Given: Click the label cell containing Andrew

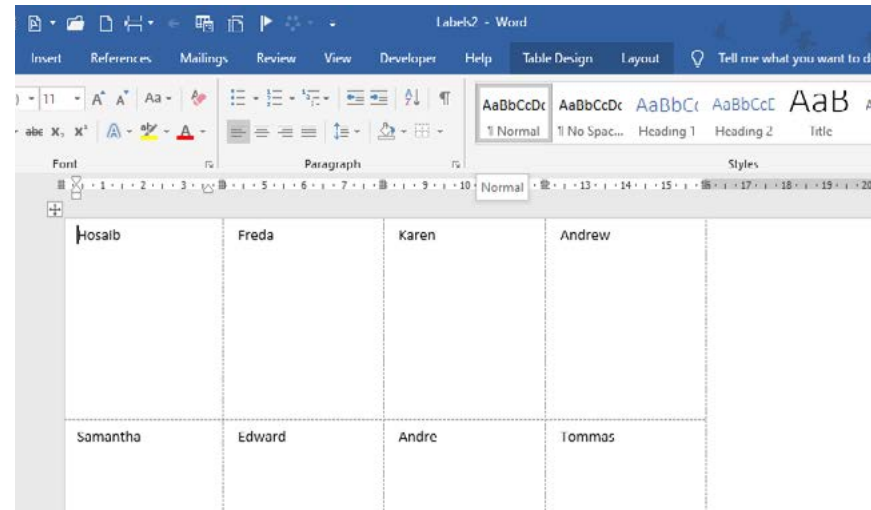Looking at the screenshot, I should point(625,319).
